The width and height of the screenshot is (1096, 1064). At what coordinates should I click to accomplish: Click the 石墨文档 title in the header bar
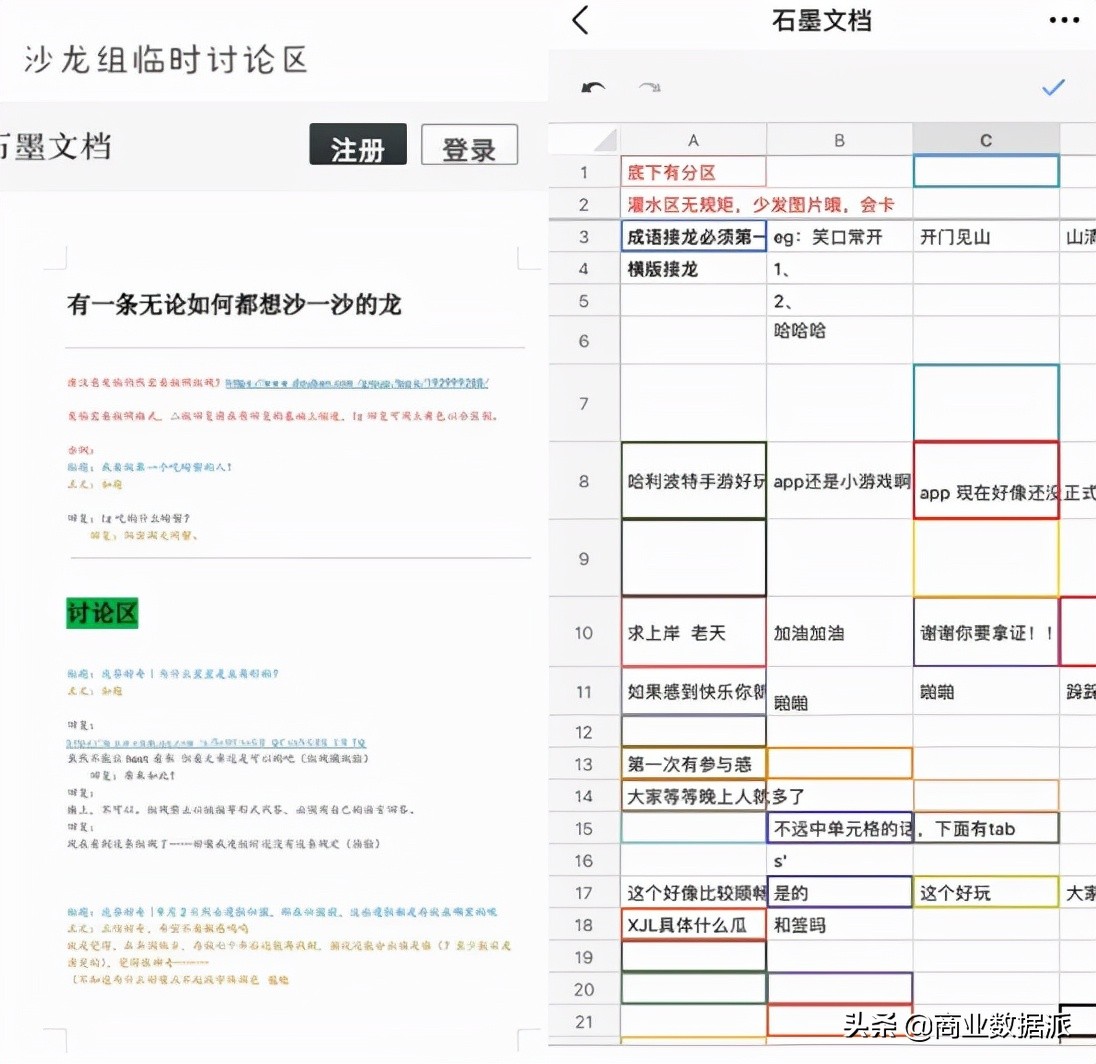822,21
